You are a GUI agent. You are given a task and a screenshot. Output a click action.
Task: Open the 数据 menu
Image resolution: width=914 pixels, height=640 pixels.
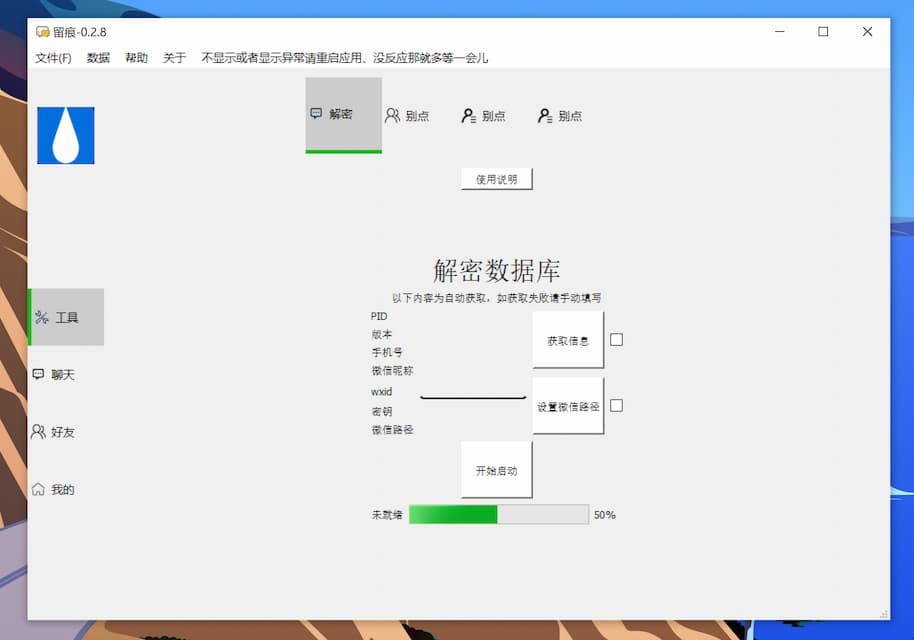[98, 58]
